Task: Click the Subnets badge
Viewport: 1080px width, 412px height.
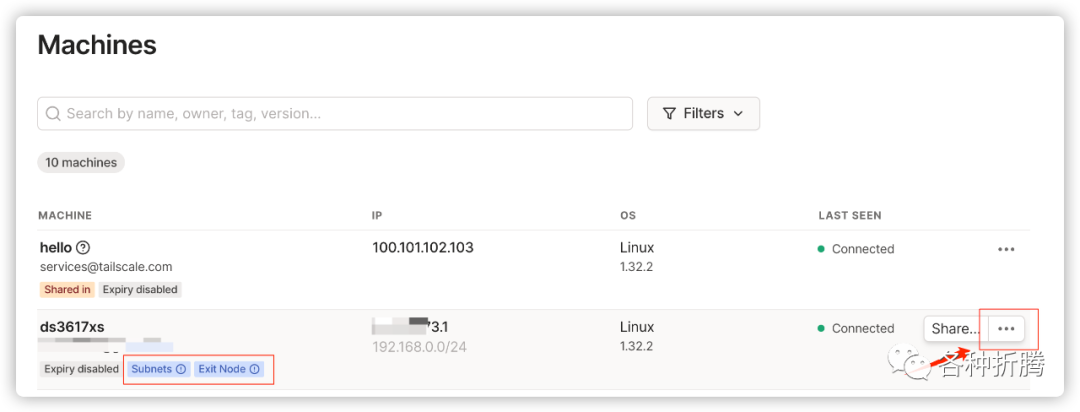Action: (x=151, y=369)
